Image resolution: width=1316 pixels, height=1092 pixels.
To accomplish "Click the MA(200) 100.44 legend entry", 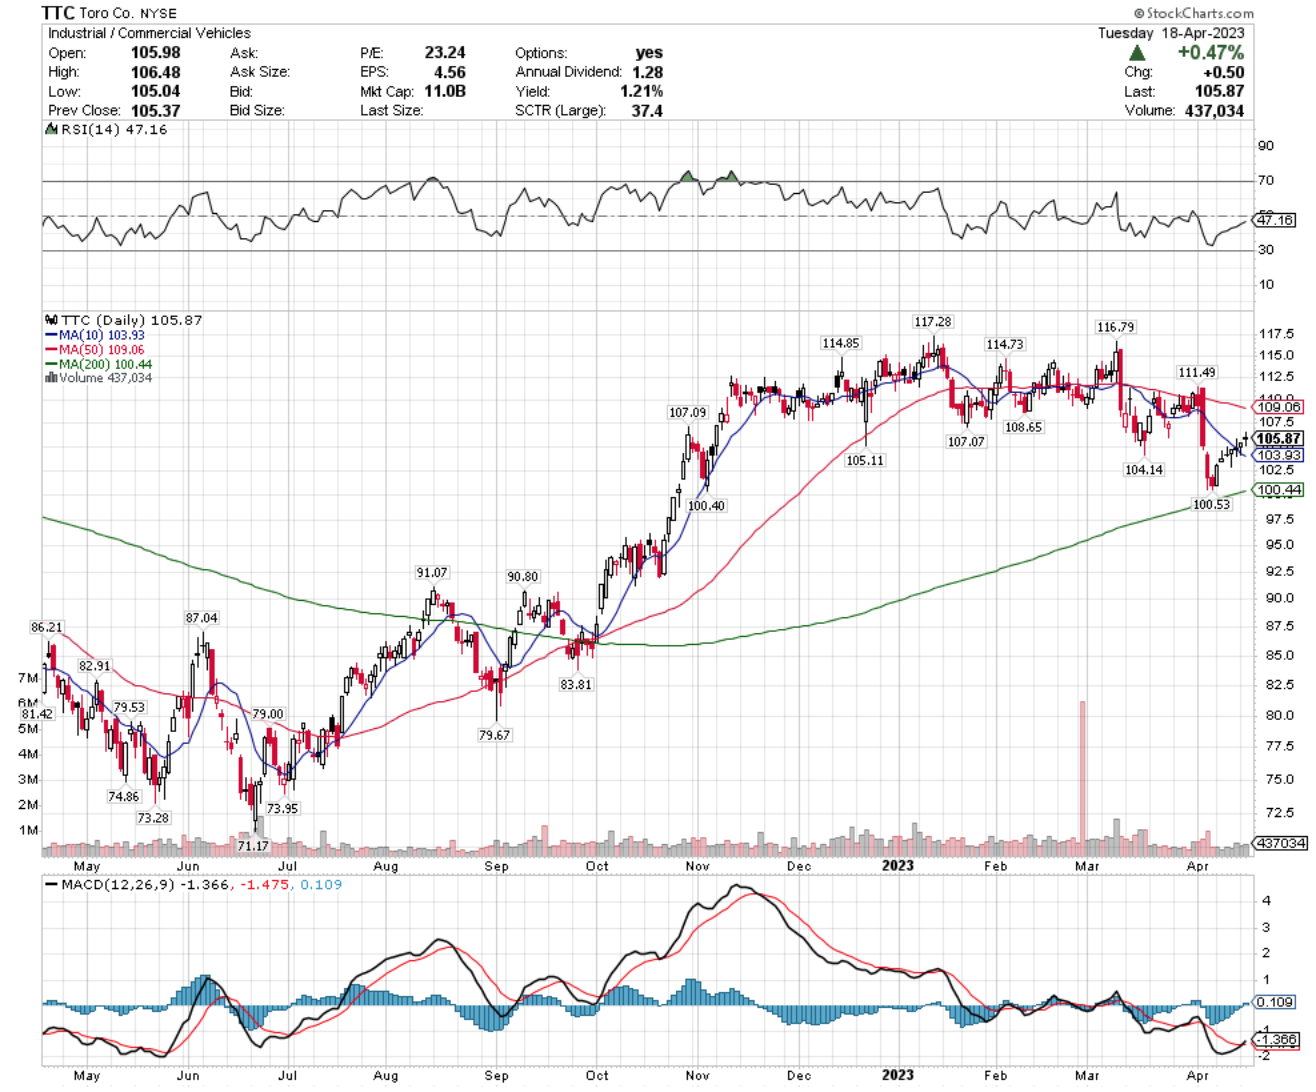I will click(99, 364).
